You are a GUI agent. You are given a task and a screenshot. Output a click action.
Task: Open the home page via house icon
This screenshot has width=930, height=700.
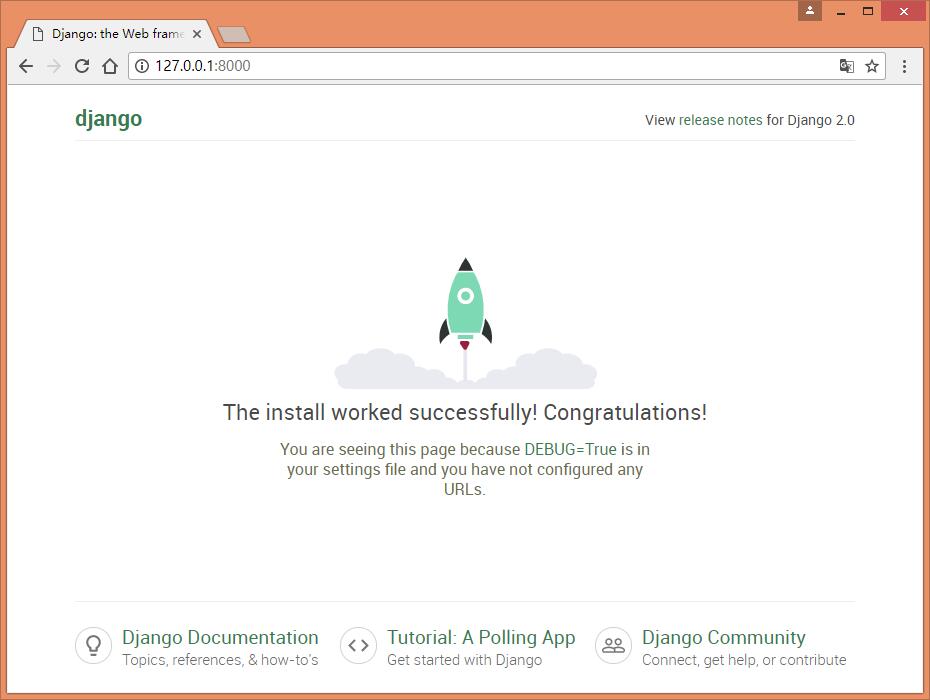[x=110, y=66]
